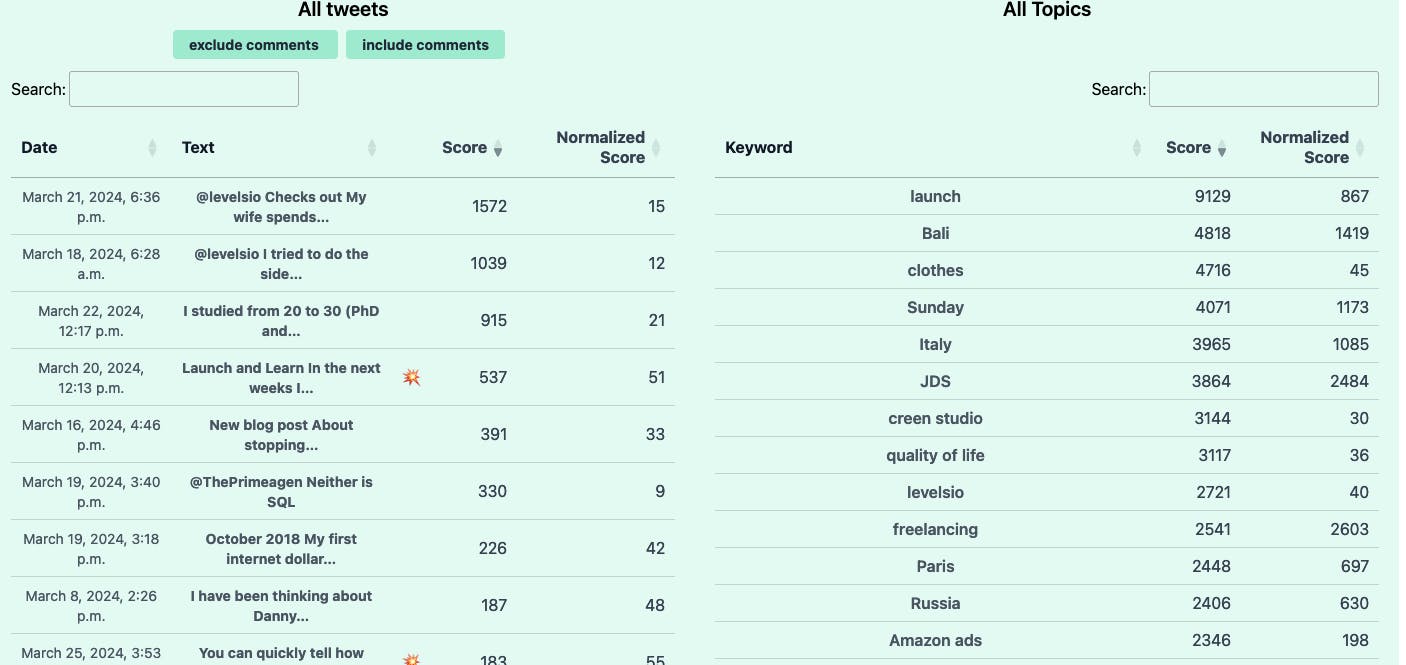
Task: Sort topics by Keyword column arrows
Action: coord(1137,148)
